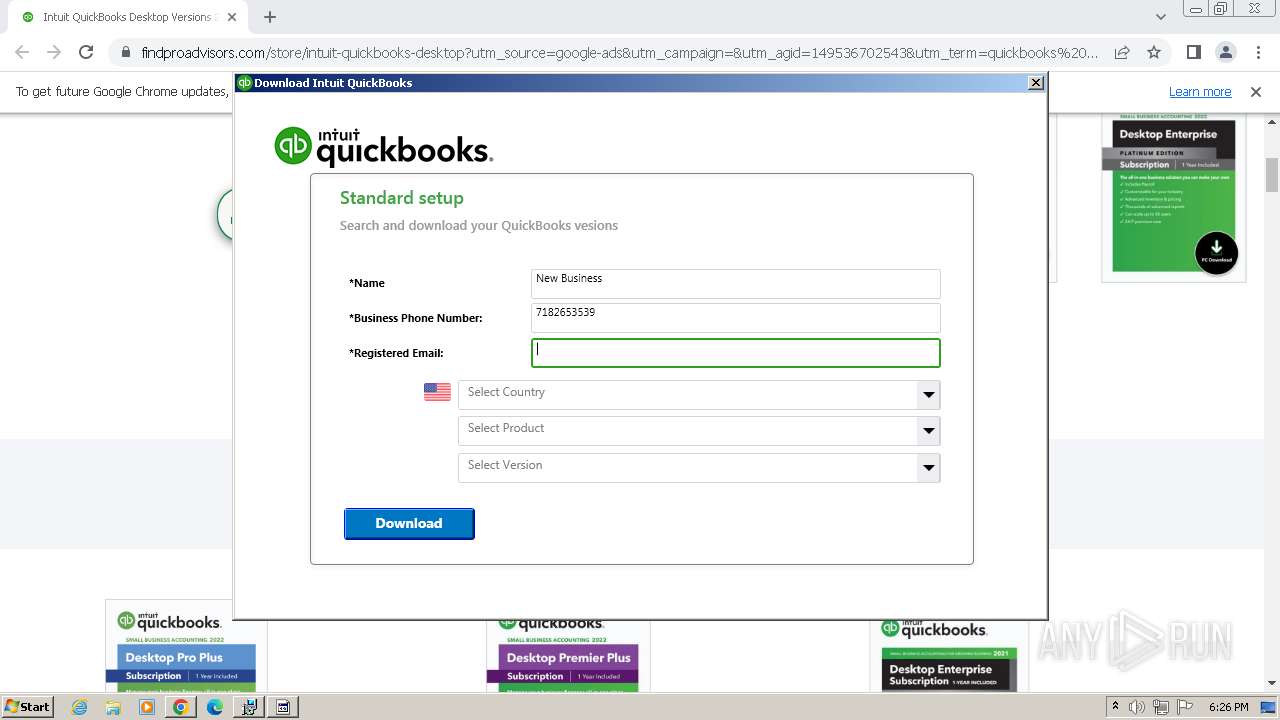The height and width of the screenshot is (720, 1280).
Task: Dismiss the Chrome update notification bar
Action: [1256, 92]
